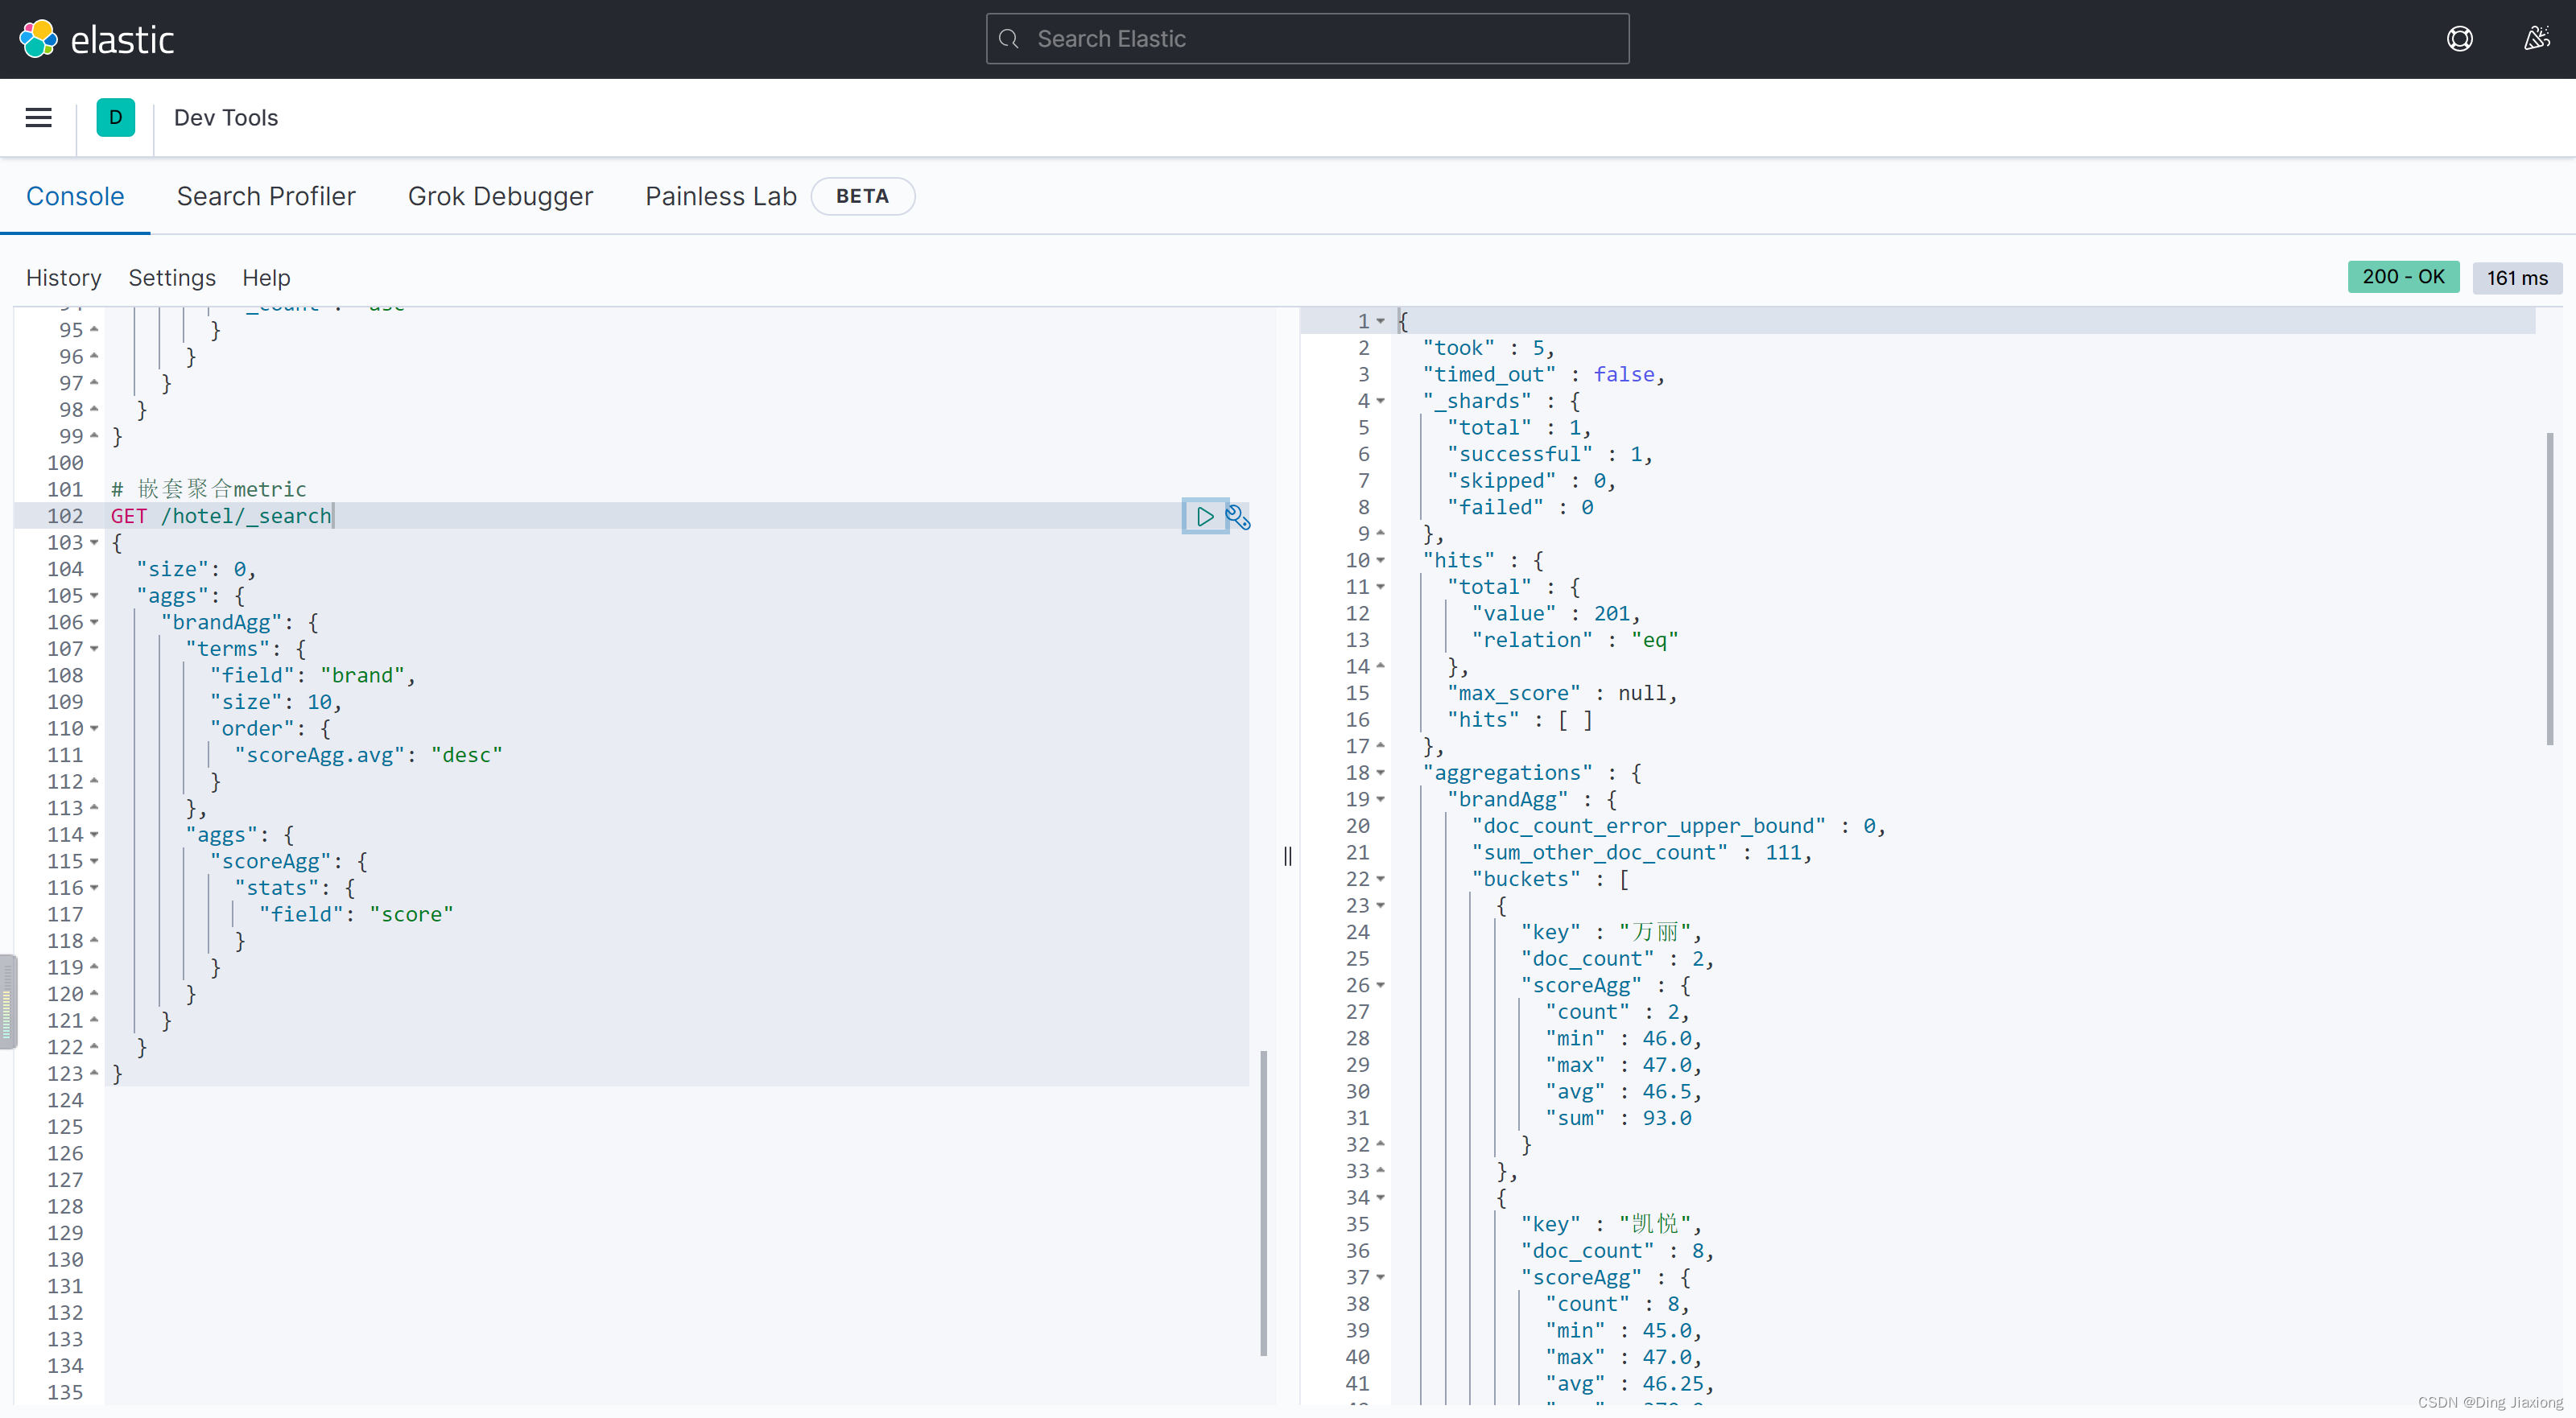Click the pane divider between editor and output
The image size is (2576, 1418).
(1287, 856)
